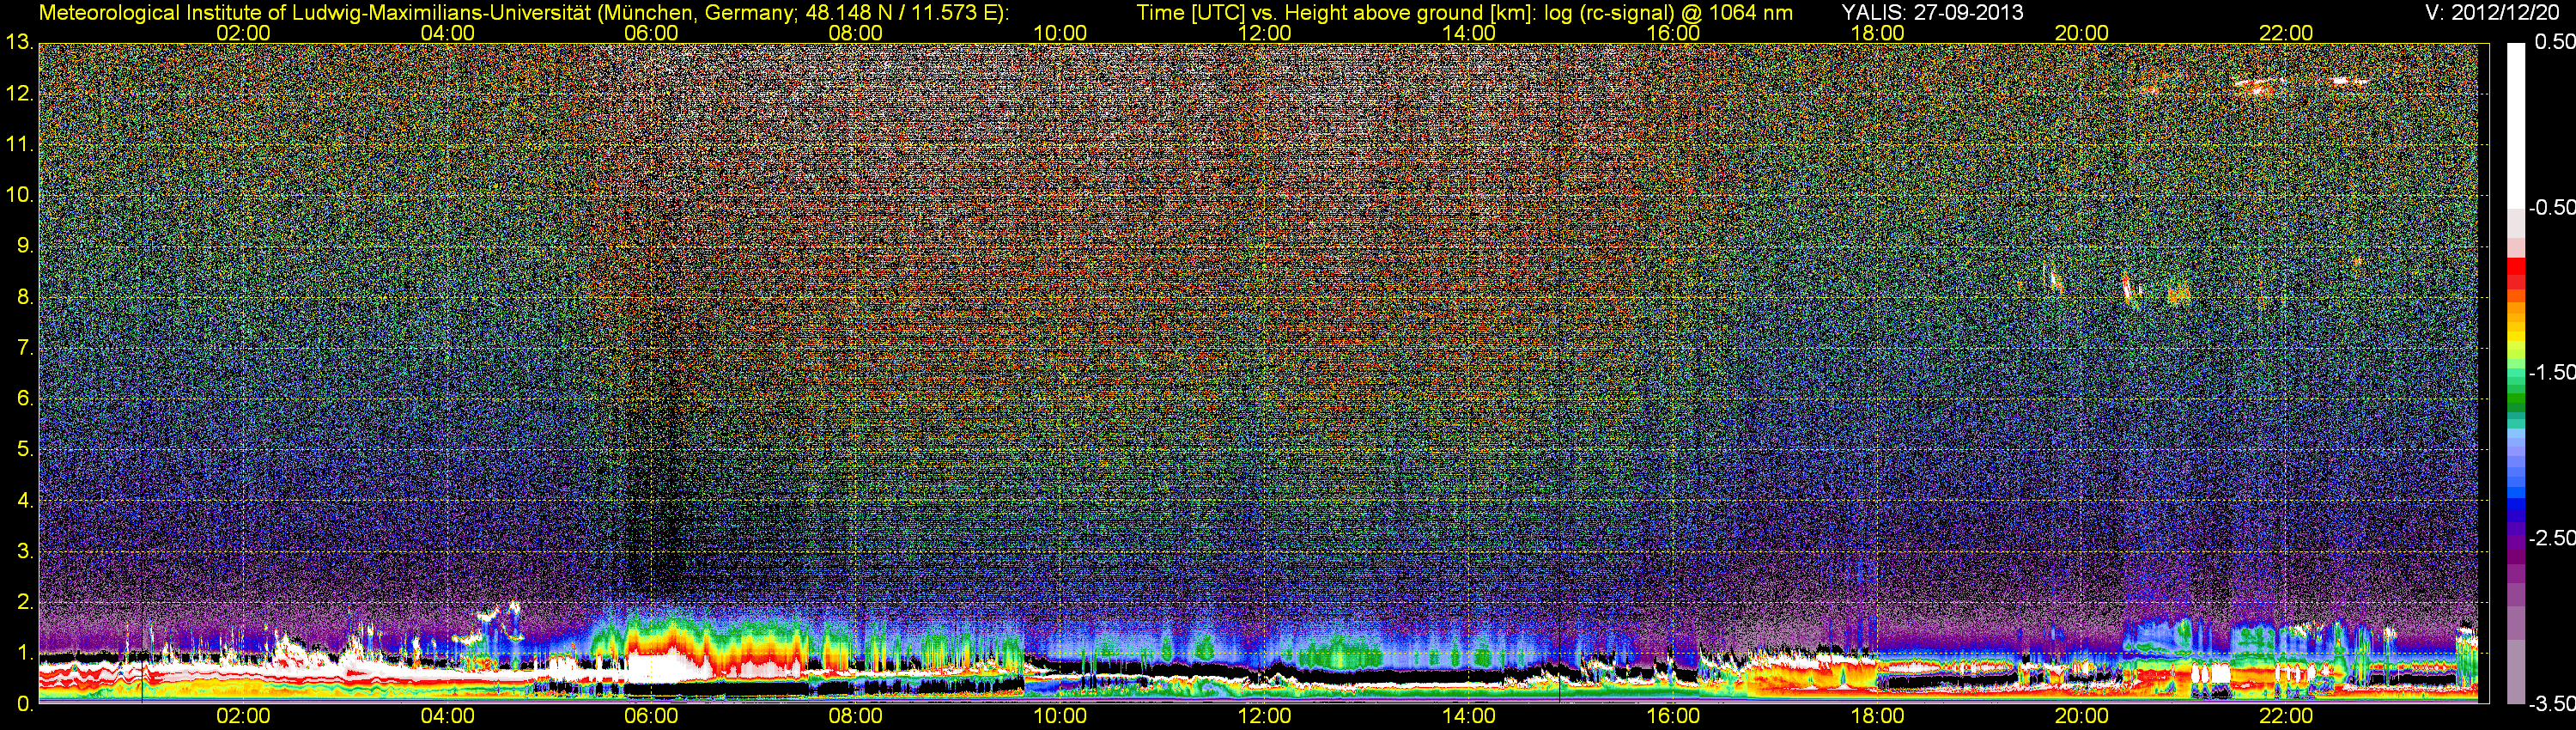Click the 0 km height axis label

(x=23, y=704)
